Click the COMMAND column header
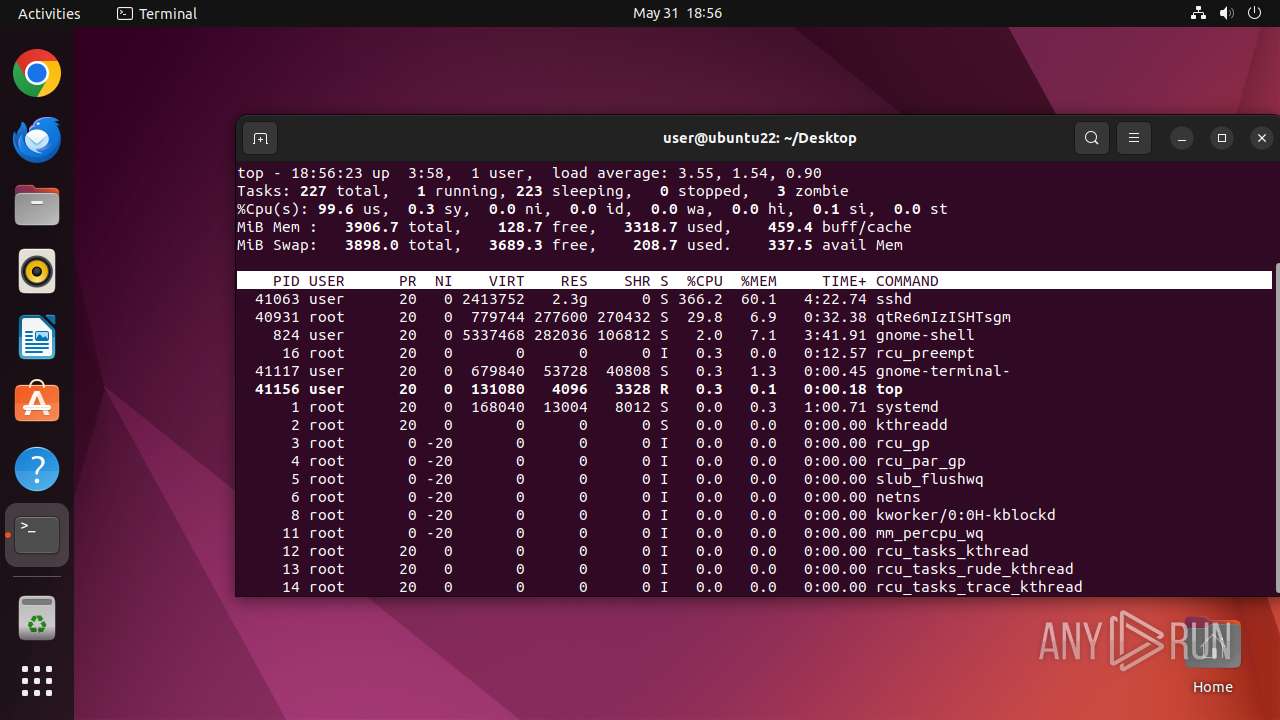This screenshot has width=1280, height=720. pyautogui.click(x=907, y=281)
